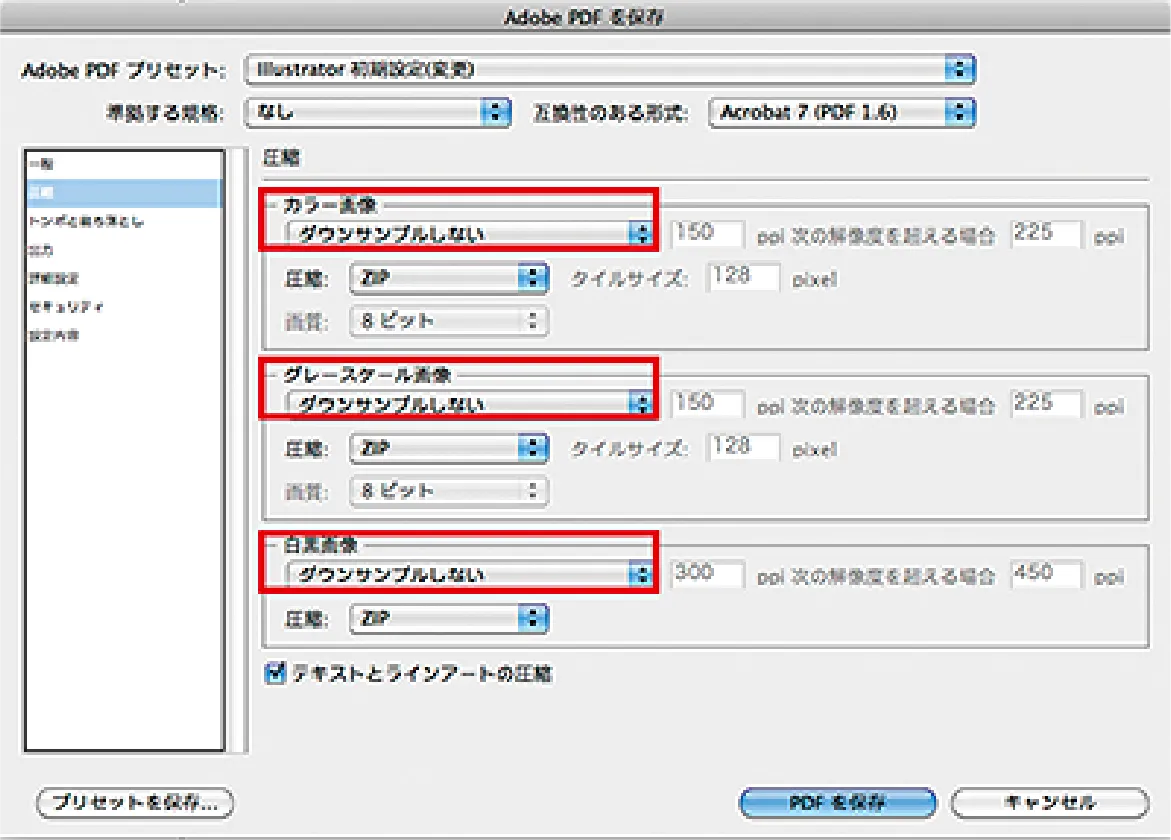Screen dimensions: 1171x840
Task: Open the カラー画像 圧縮 ZIP dropdown
Action: click(x=449, y=278)
